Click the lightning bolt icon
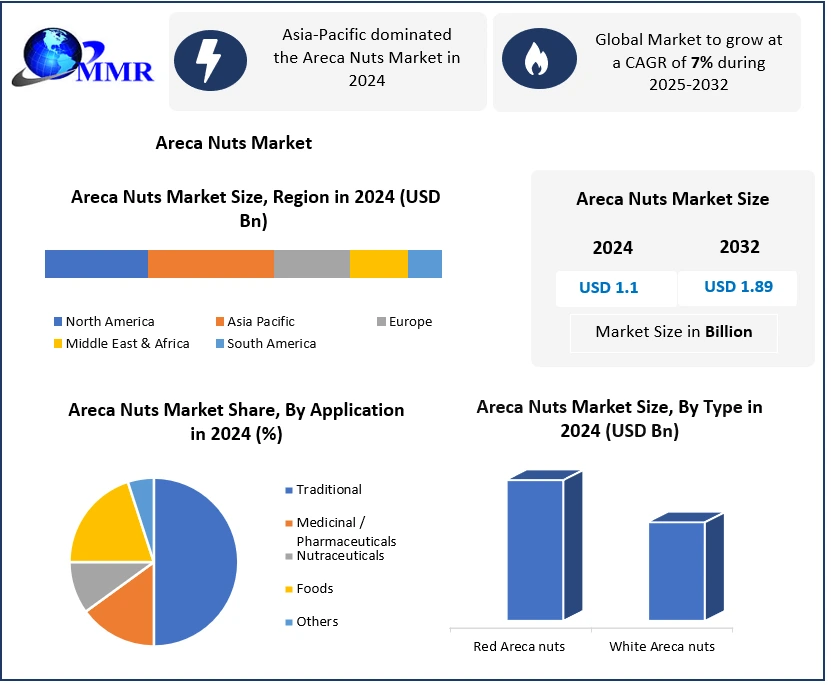This screenshot has width=831, height=685. [x=210, y=61]
